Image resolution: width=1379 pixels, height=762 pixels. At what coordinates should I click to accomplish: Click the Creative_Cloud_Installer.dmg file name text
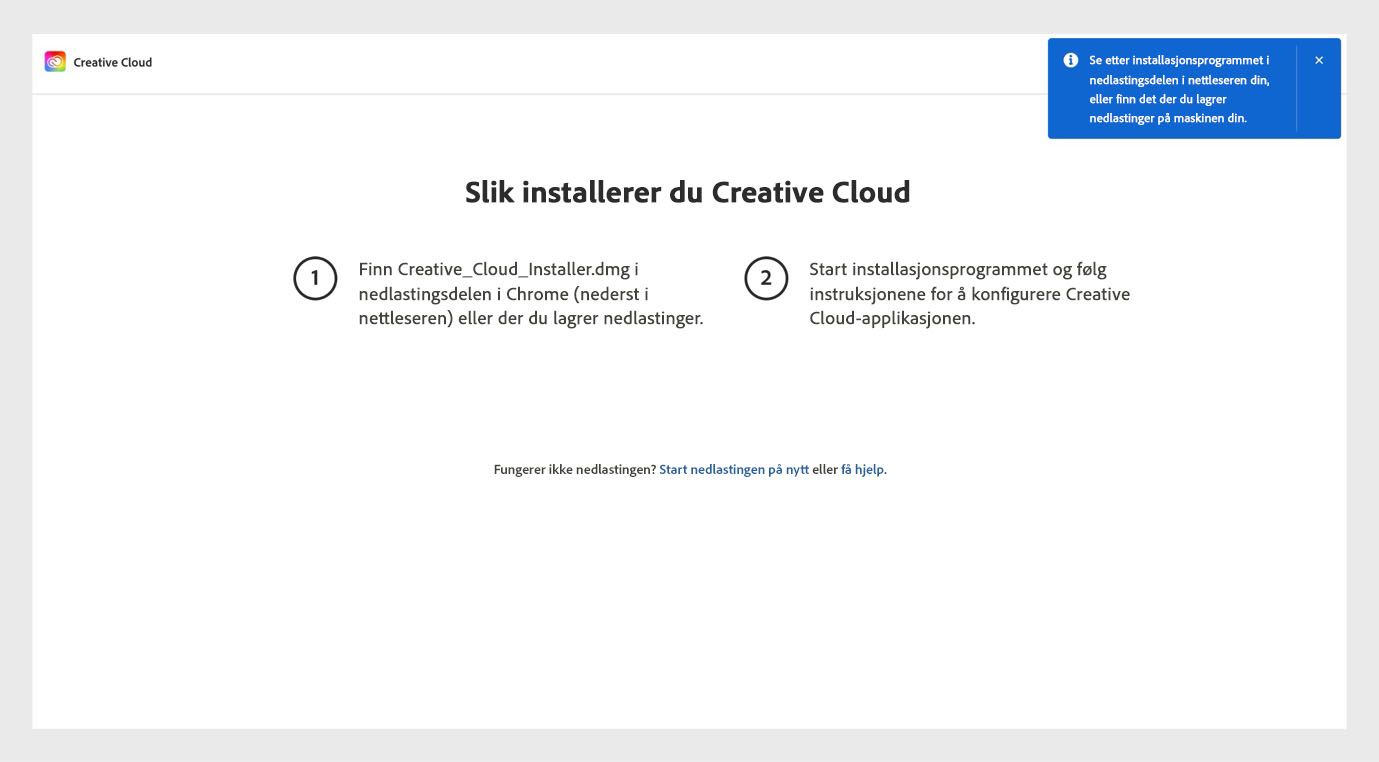click(513, 268)
